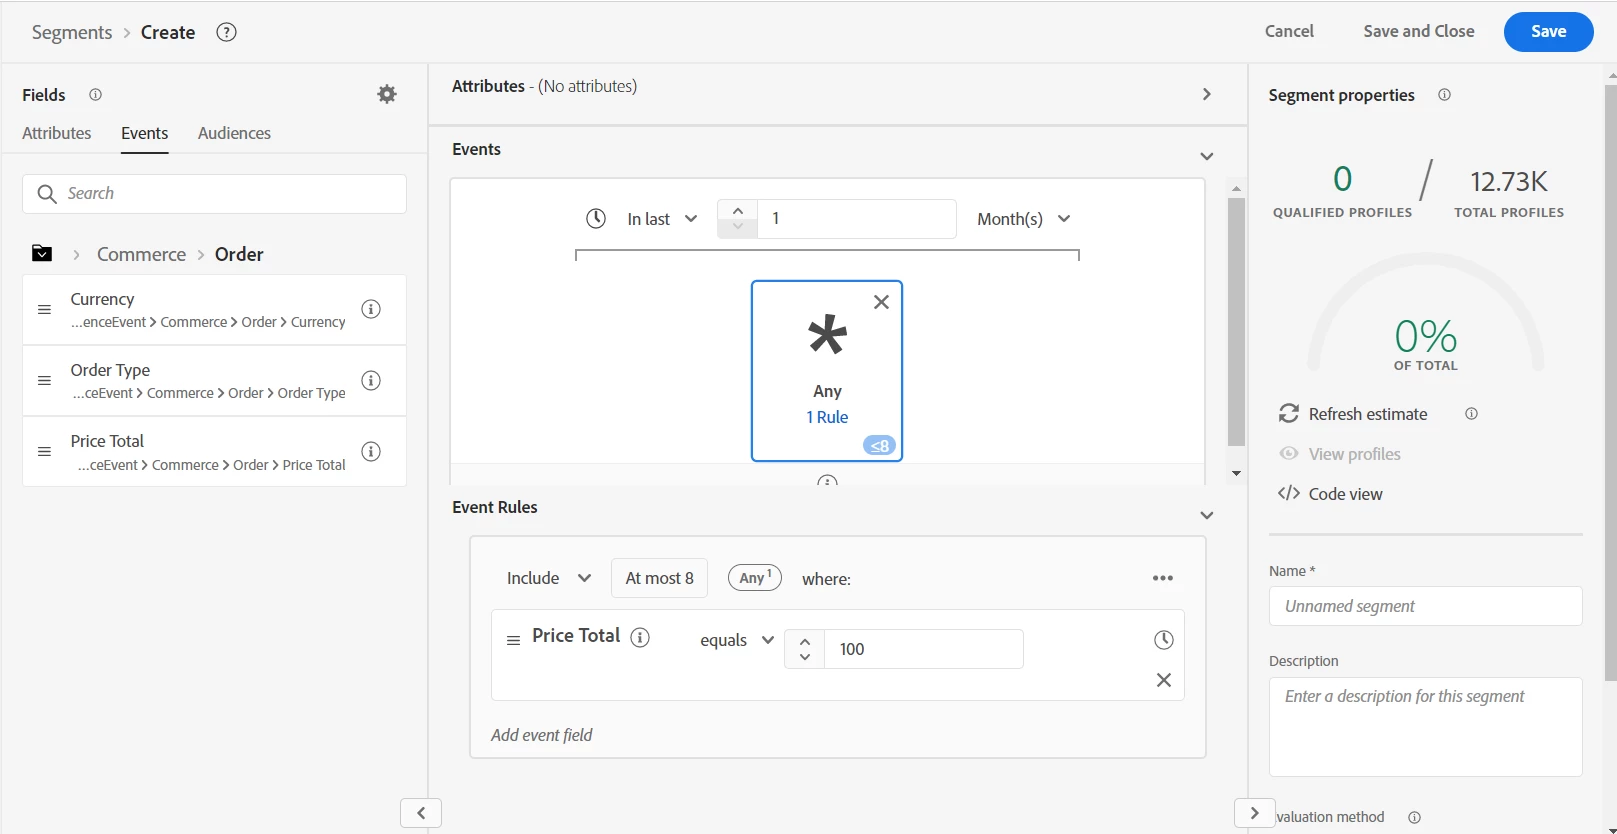The image size is (1617, 834).
Task: Click the time value stepper arrows
Action: pos(738,219)
